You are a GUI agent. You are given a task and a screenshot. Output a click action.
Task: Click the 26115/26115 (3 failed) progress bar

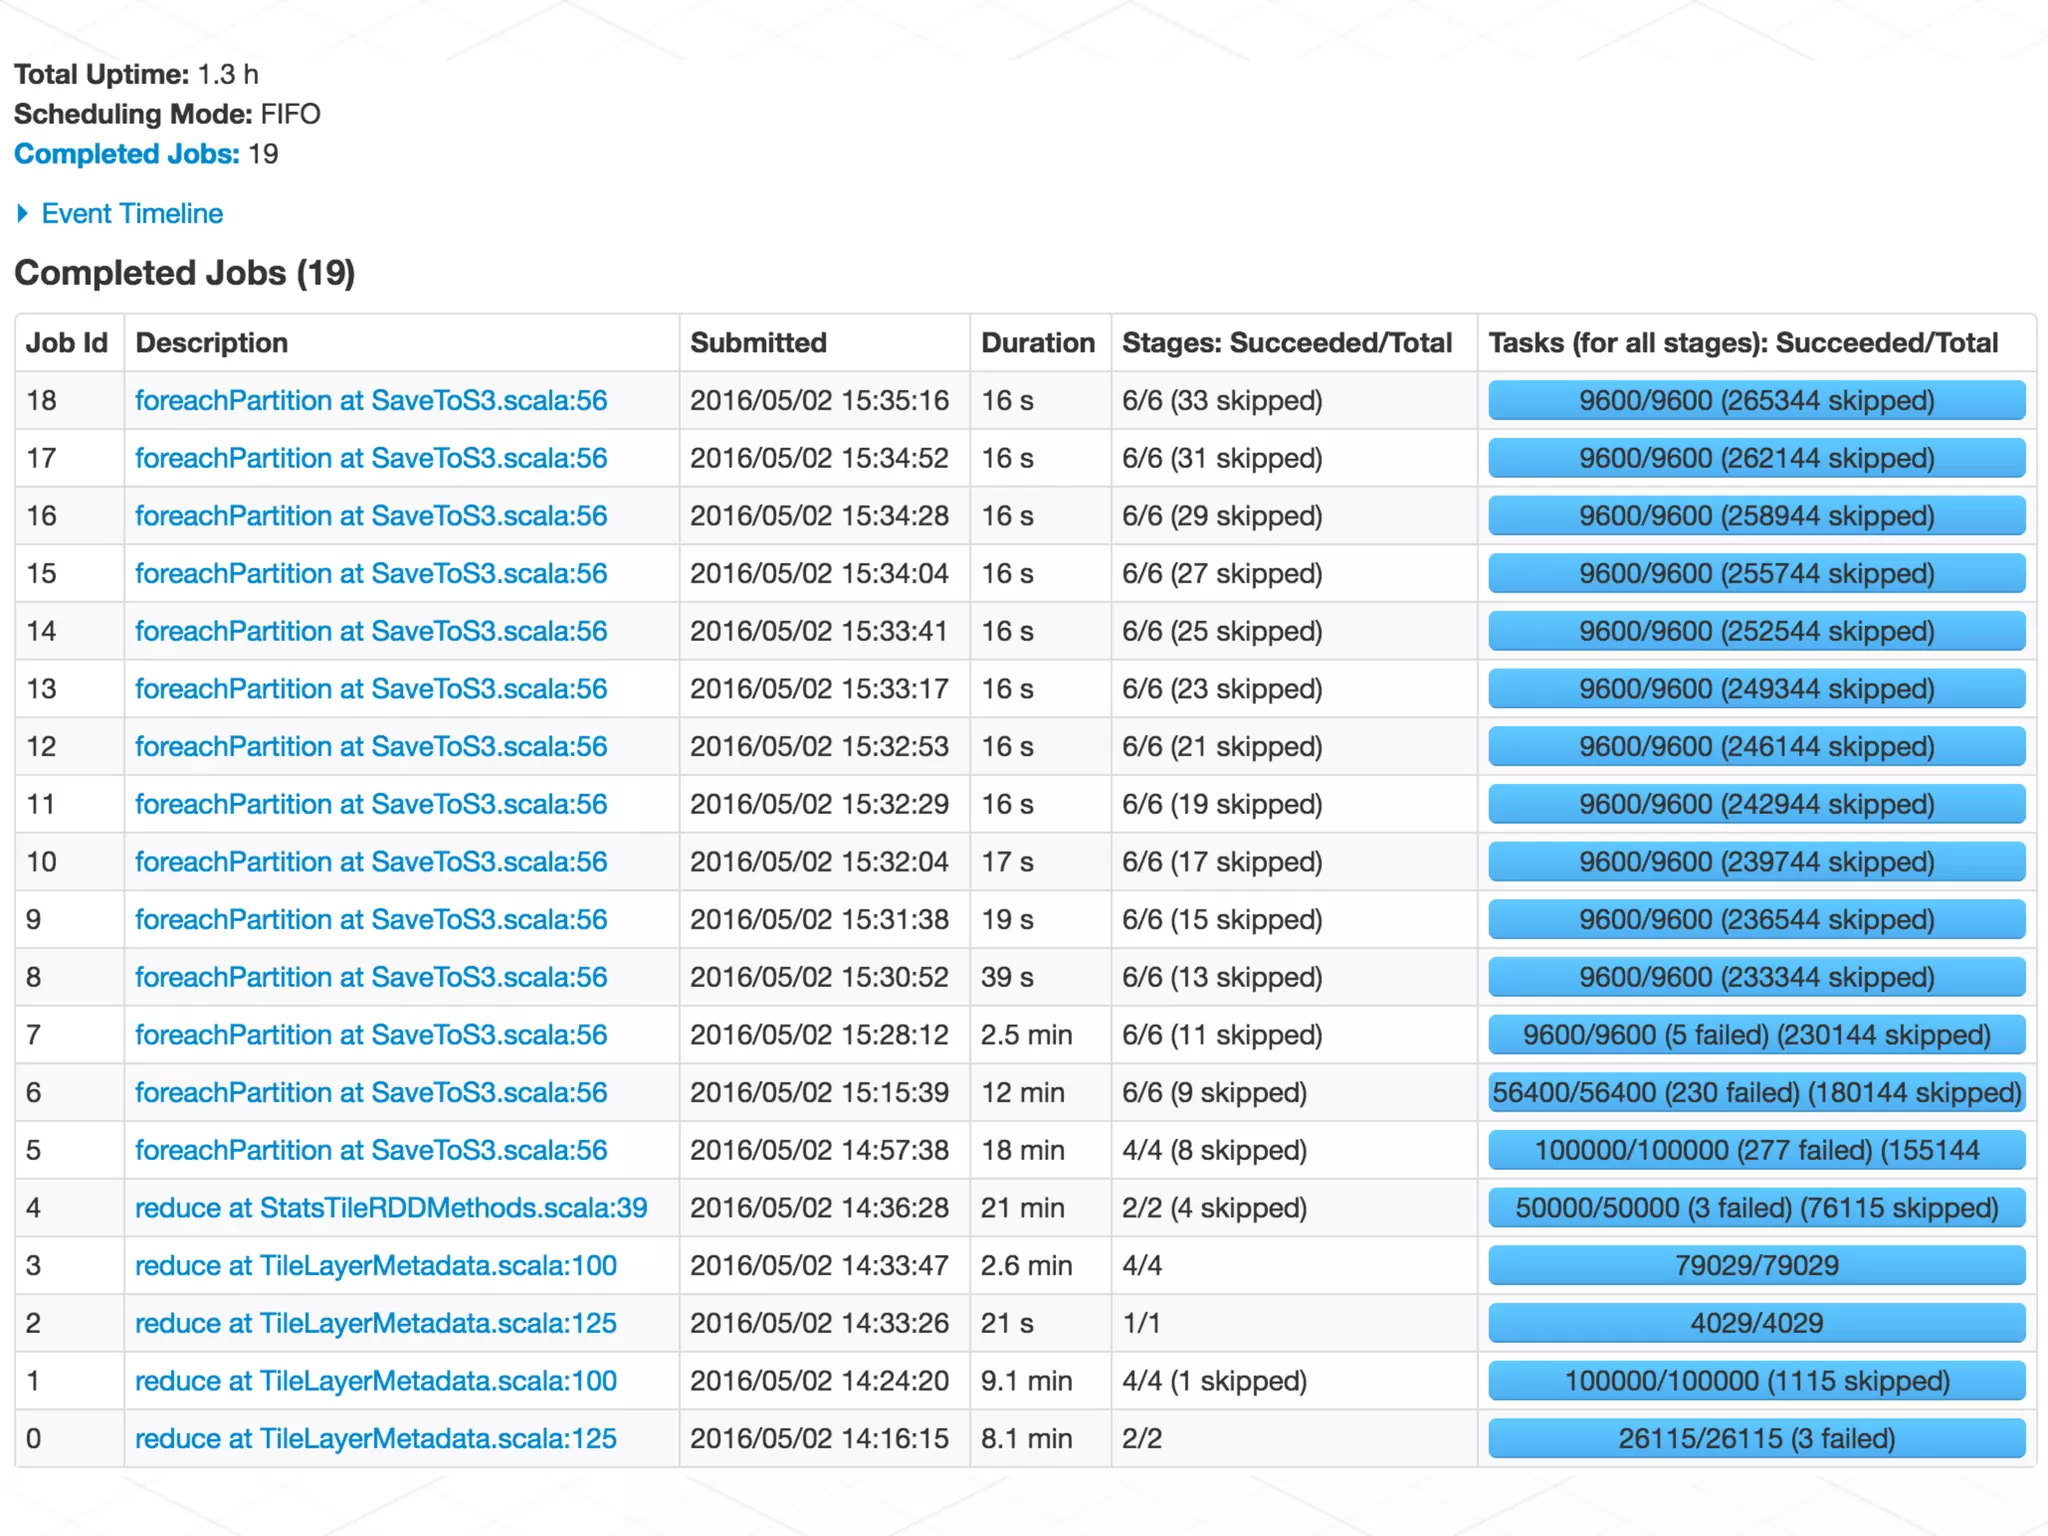pyautogui.click(x=1756, y=1439)
